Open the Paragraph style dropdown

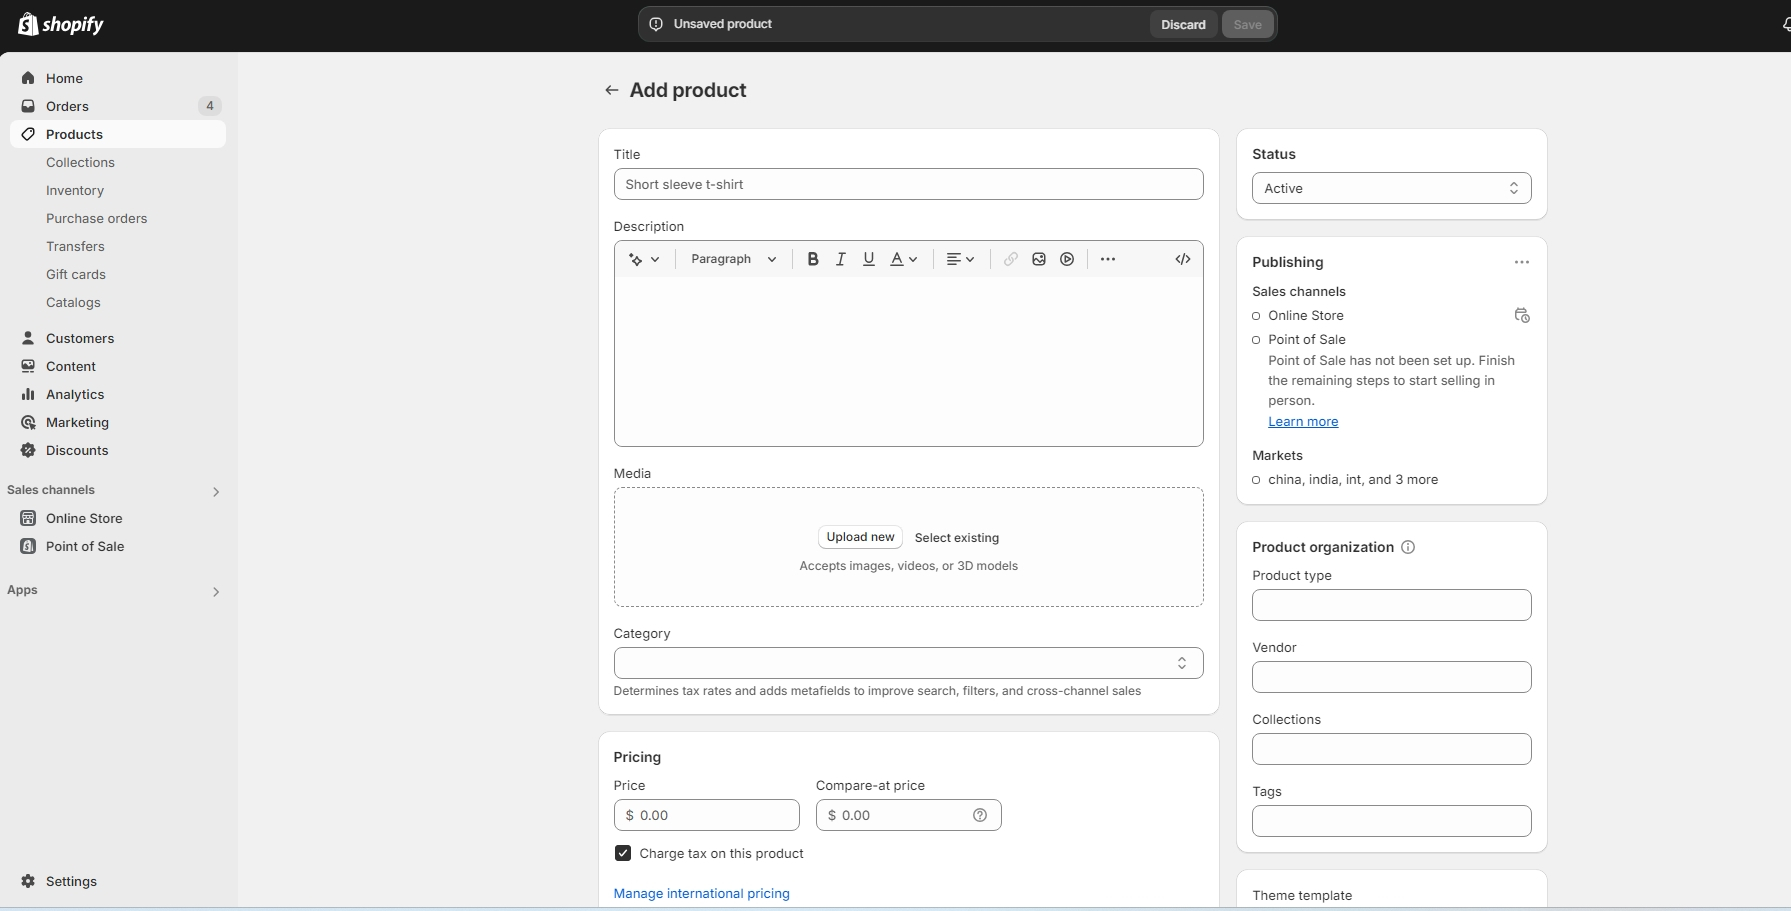click(x=733, y=259)
